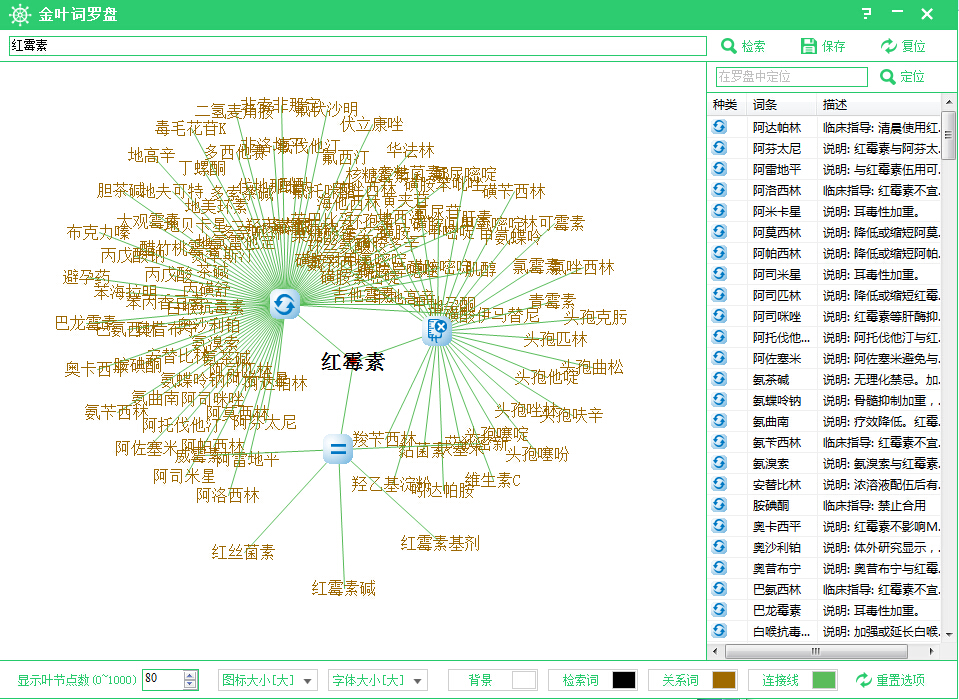Save the compass with the 保存 button

pyautogui.click(x=823, y=46)
